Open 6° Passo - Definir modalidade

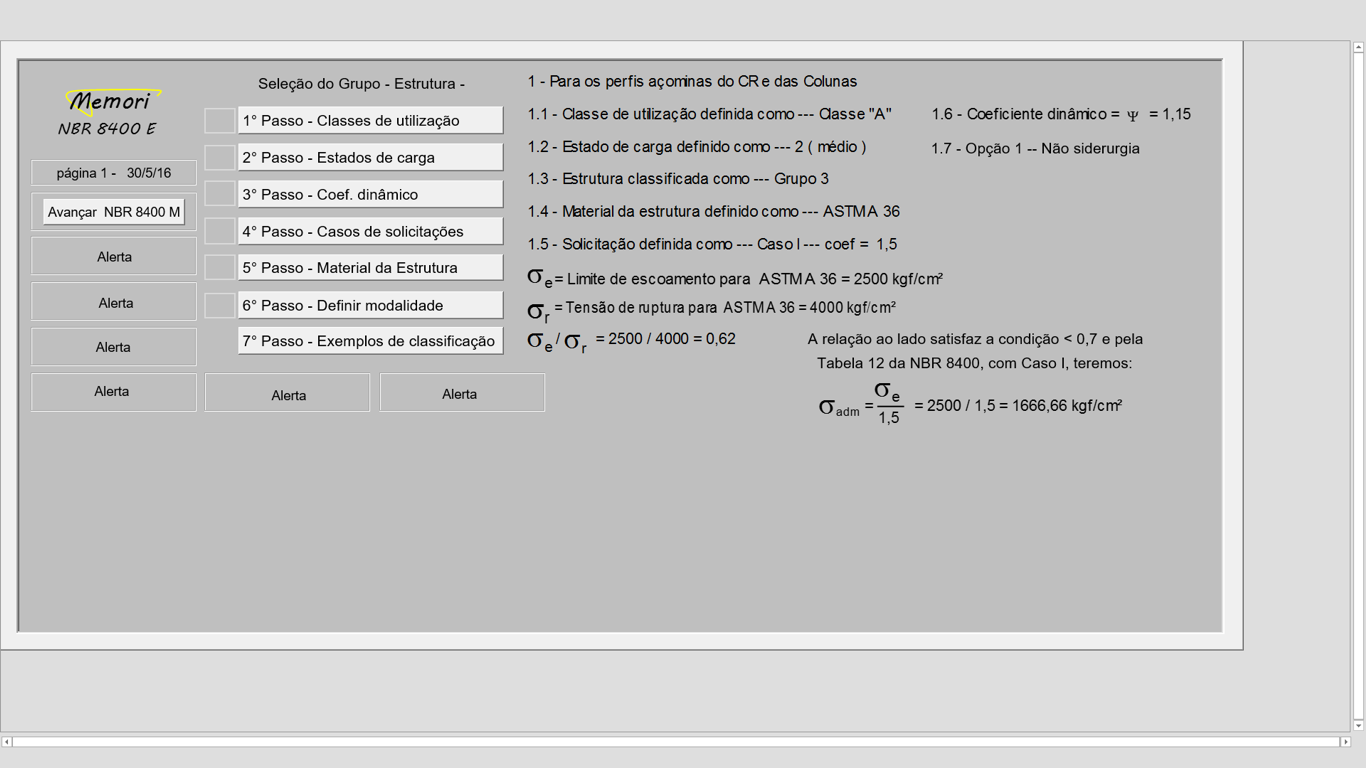tap(370, 305)
